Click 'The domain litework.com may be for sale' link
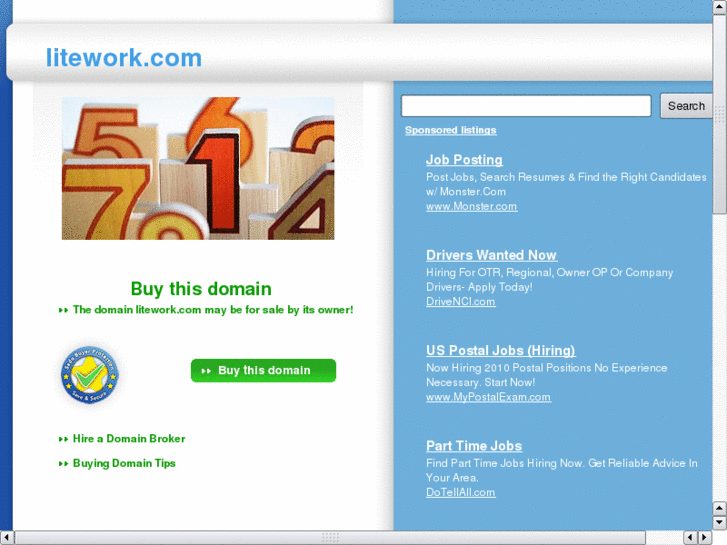The width and height of the screenshot is (727, 545). tap(213, 310)
